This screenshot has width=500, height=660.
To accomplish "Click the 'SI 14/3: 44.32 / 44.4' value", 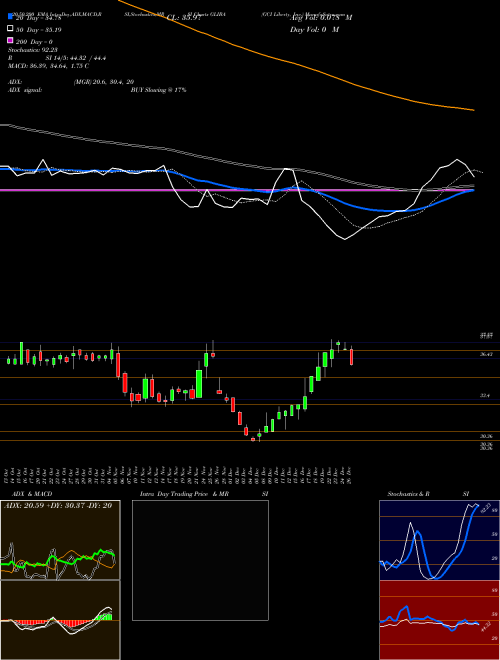I will click(x=76, y=58).
